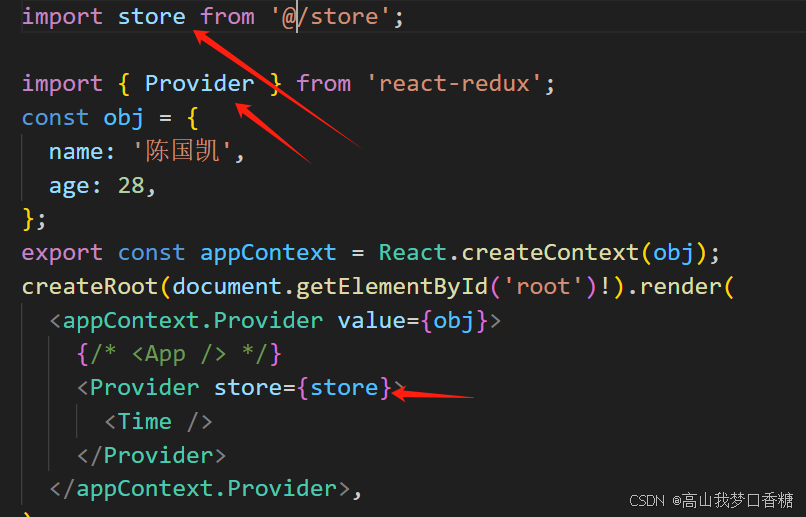The width and height of the screenshot is (806, 517).
Task: Click 'react-redux' module string
Action: [x=454, y=84]
